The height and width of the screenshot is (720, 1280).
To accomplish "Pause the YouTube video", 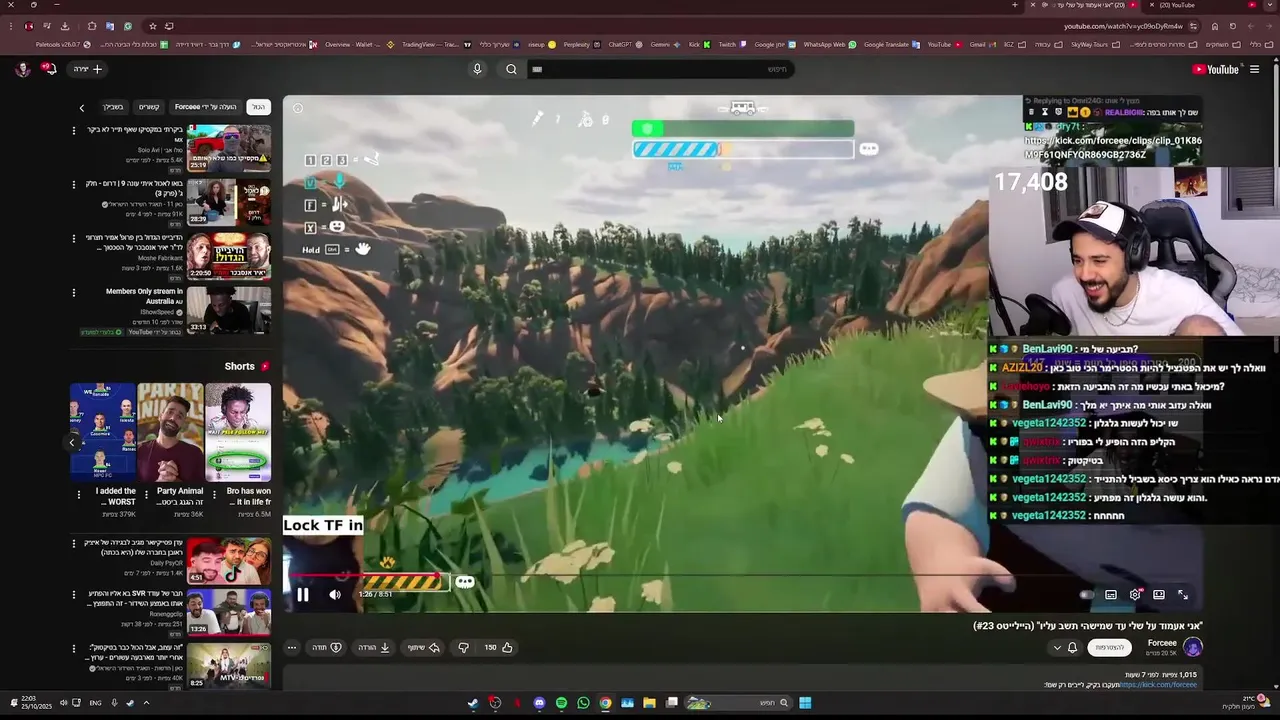I will [303, 595].
